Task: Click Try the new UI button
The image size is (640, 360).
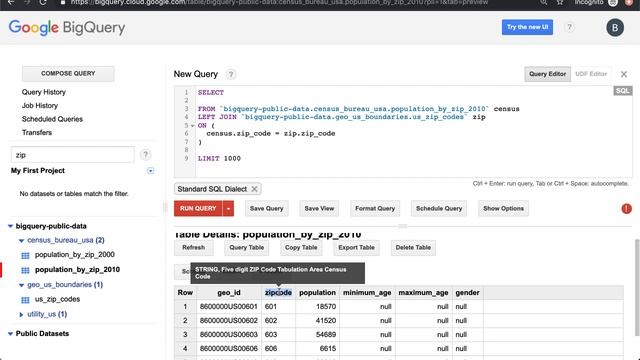Action: click(527, 27)
